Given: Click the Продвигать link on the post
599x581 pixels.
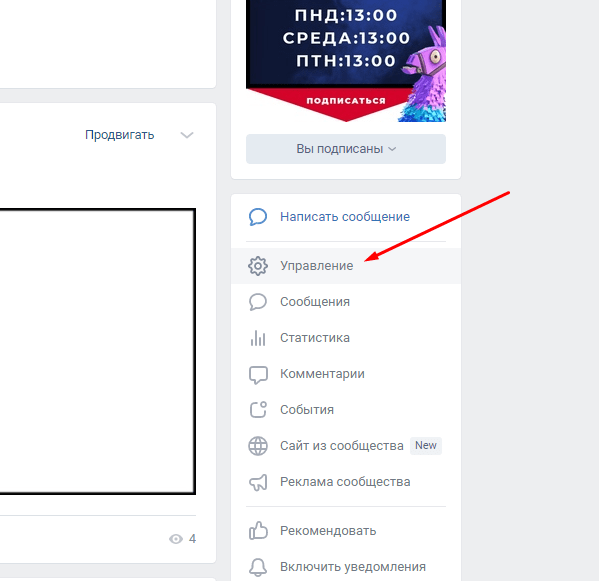Looking at the screenshot, I should point(120,135).
